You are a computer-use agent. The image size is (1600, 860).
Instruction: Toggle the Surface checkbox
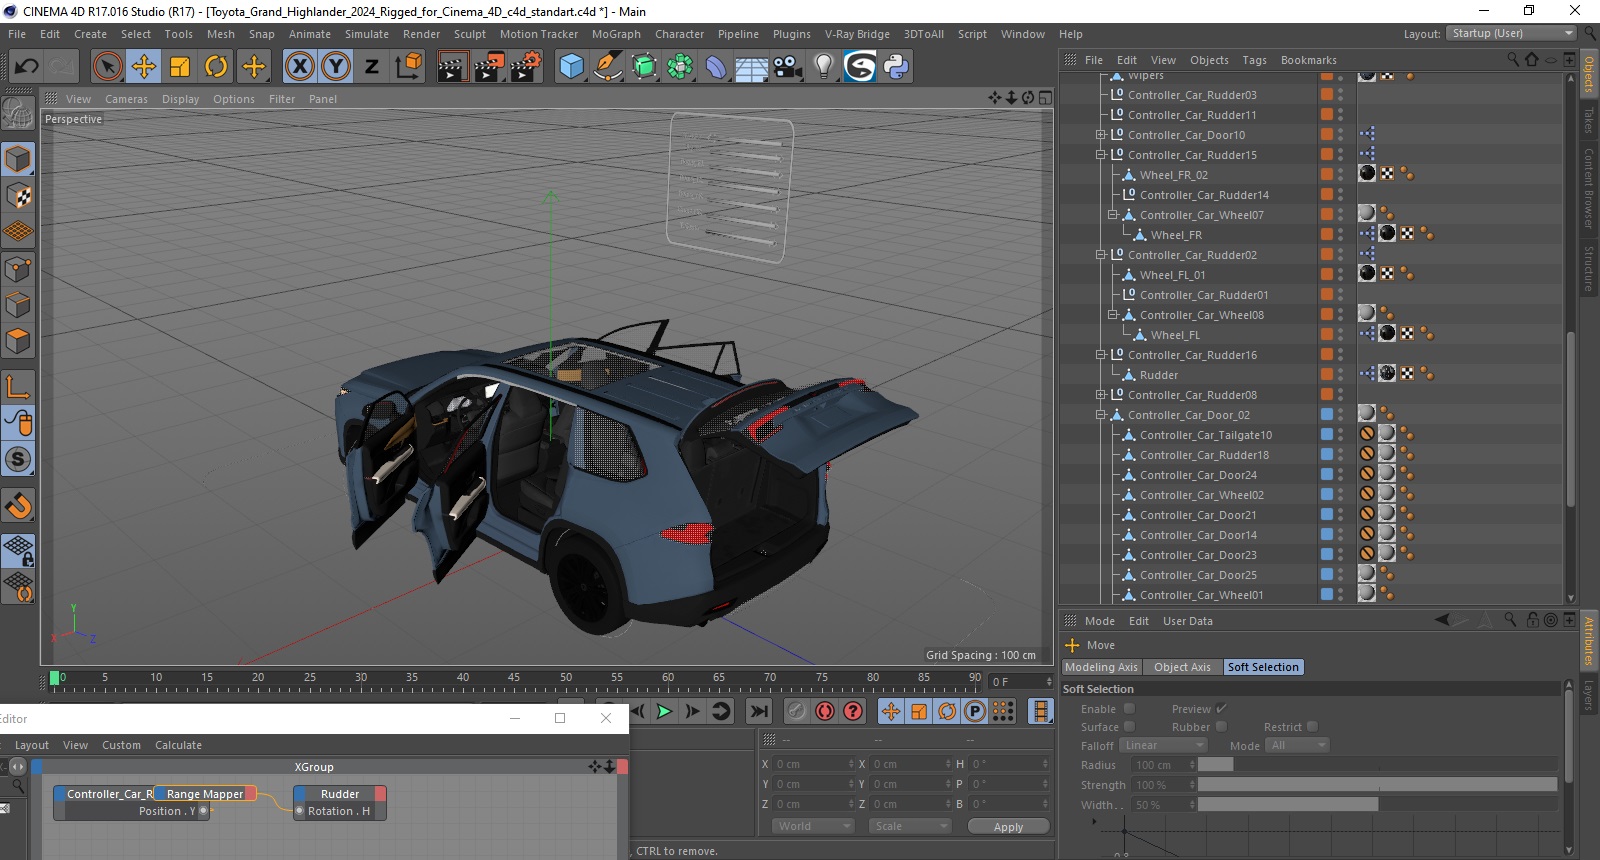coord(1129,726)
